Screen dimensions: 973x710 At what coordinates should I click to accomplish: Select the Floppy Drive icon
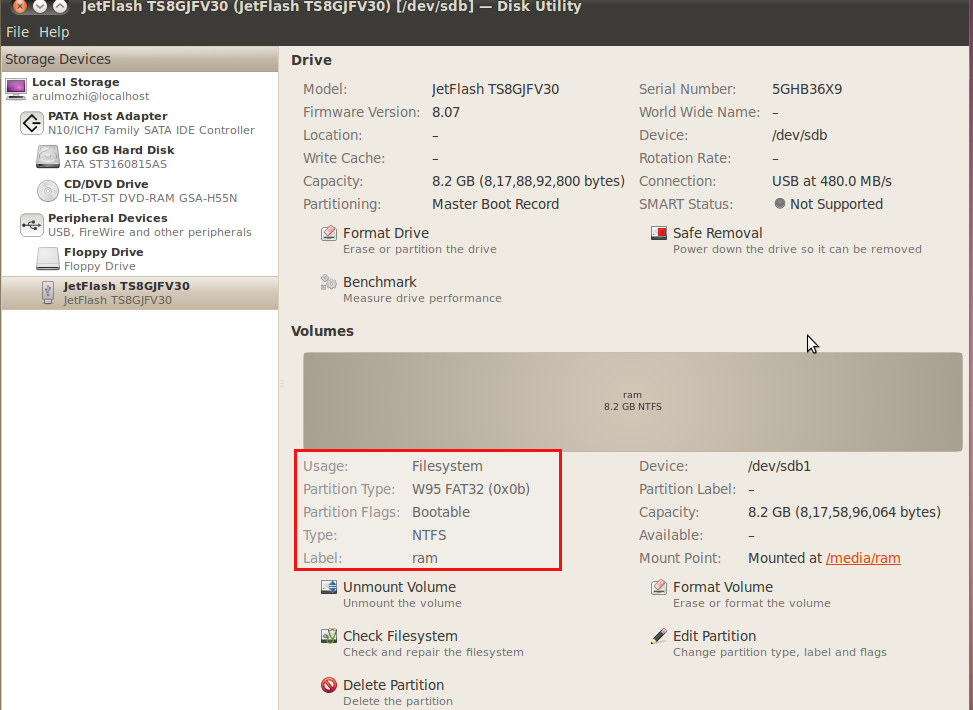tap(47, 257)
